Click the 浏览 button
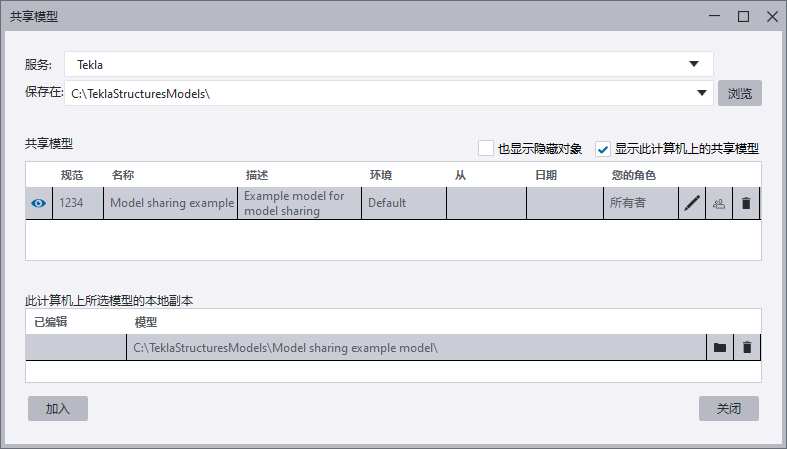The image size is (787, 449). (x=739, y=93)
